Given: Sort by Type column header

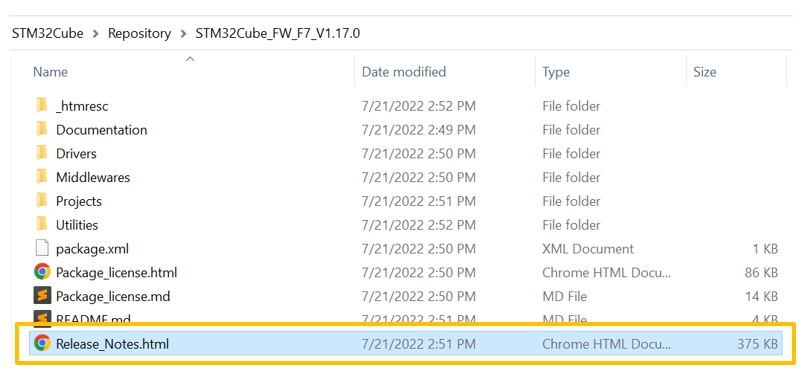Looking at the screenshot, I should point(556,72).
